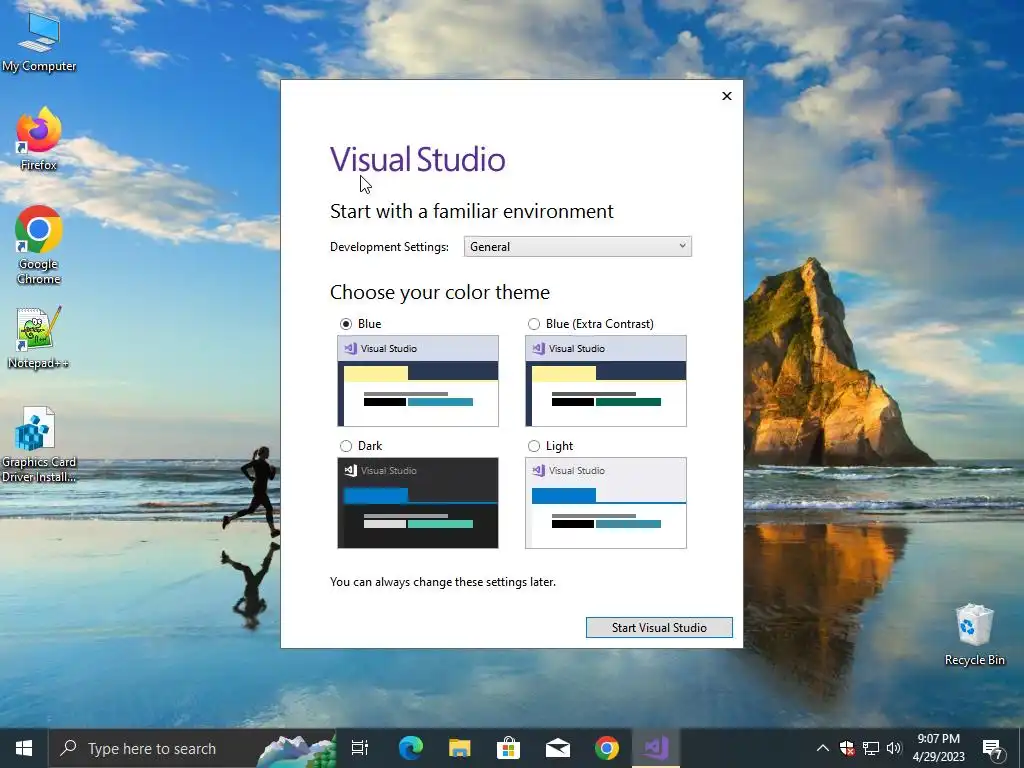This screenshot has width=1024, height=768.
Task: Open Task View in the taskbar
Action: [360, 748]
